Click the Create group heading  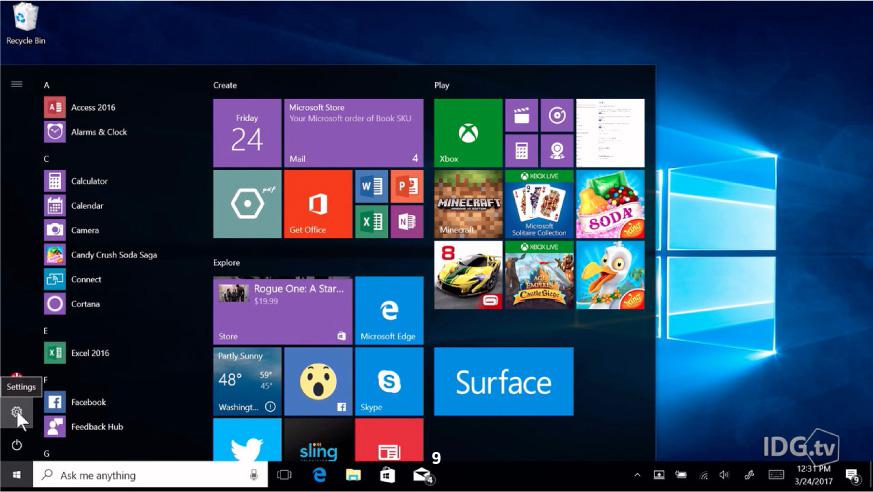[x=225, y=85]
